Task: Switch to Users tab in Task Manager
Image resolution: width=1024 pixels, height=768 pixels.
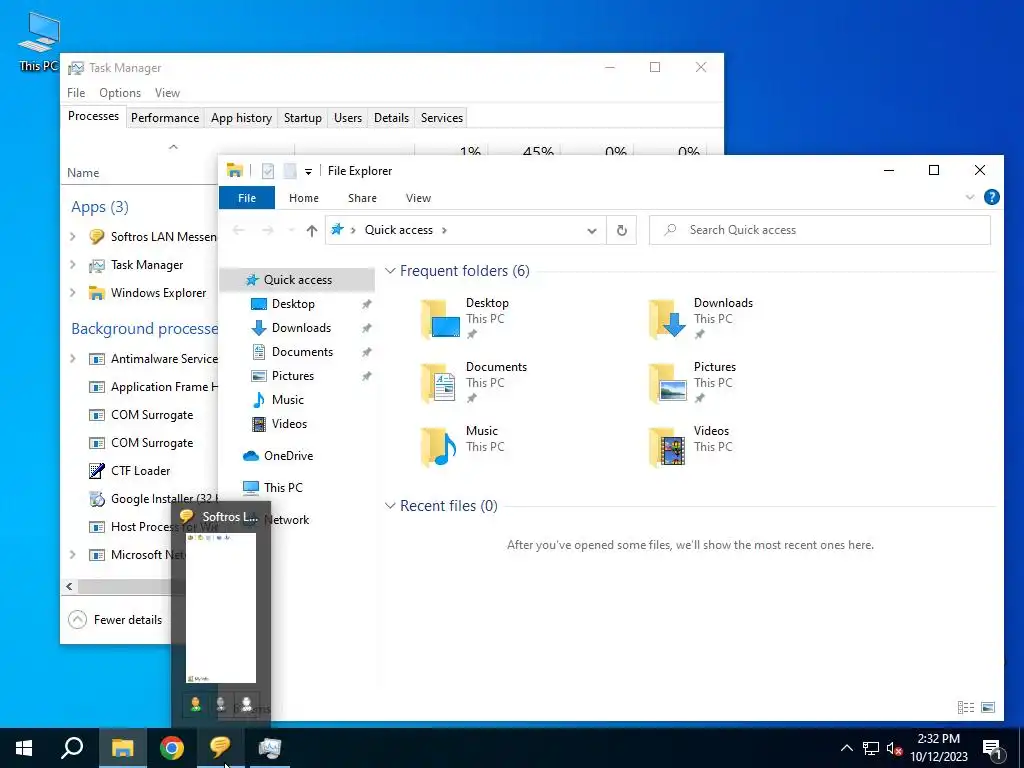Action: pos(347,118)
